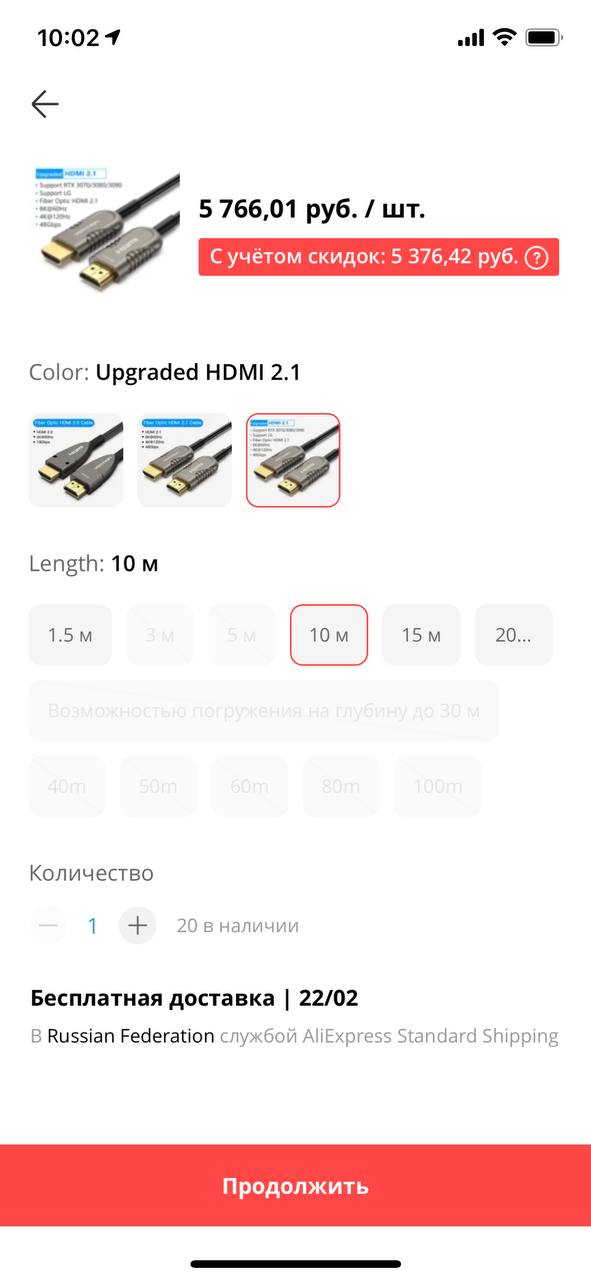
Task: Tap the Продолжить button
Action: [295, 1186]
